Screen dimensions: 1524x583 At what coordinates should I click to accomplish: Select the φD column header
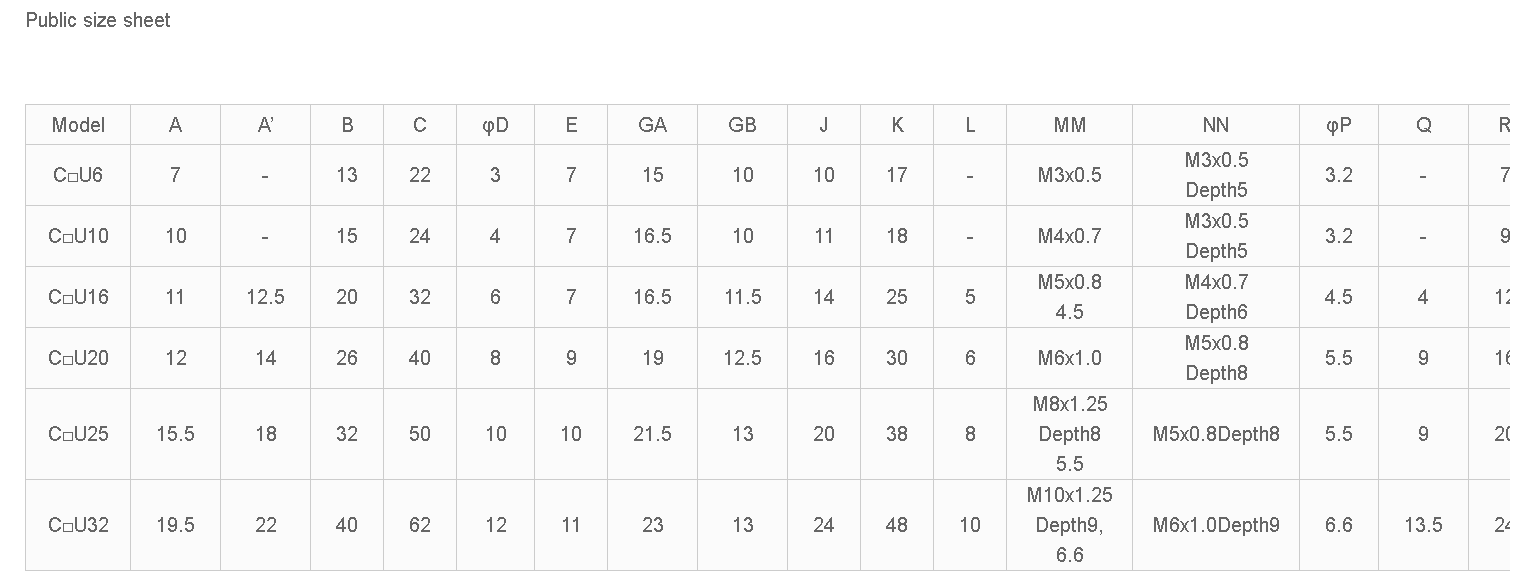coord(495,125)
